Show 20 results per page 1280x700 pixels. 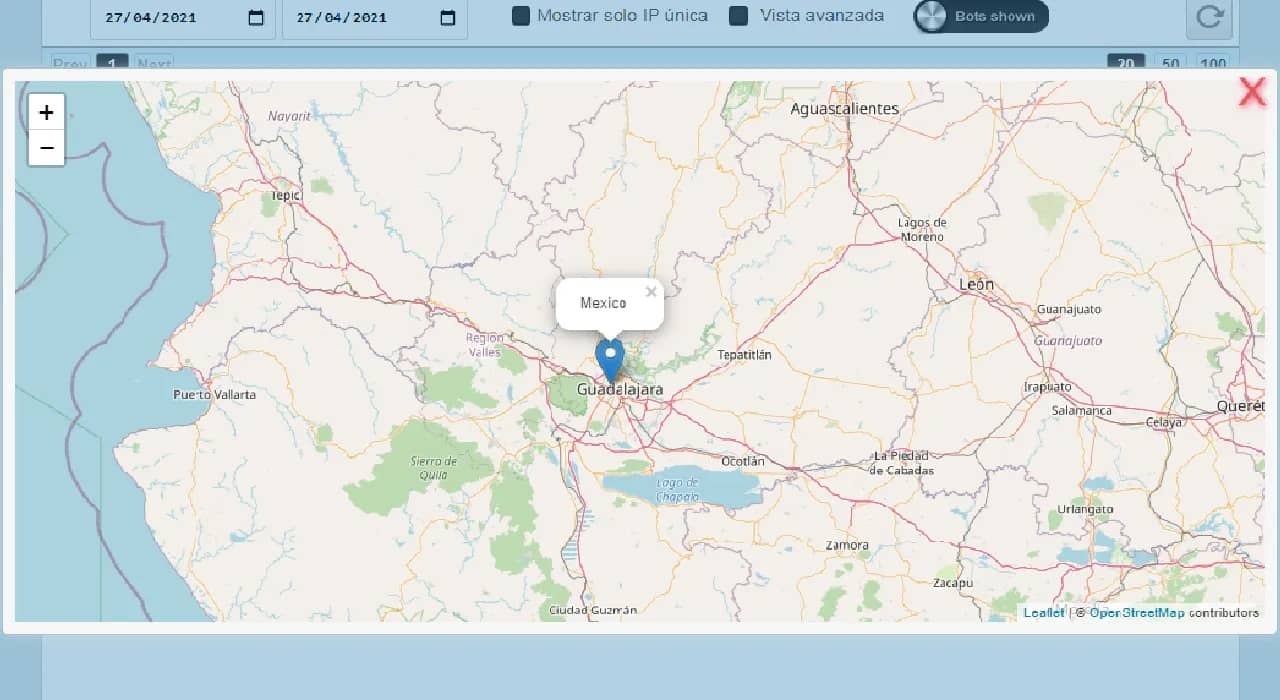(1125, 63)
